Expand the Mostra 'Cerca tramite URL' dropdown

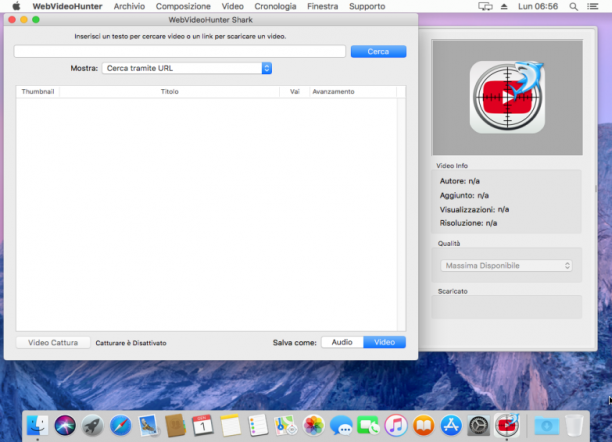[x=187, y=68]
